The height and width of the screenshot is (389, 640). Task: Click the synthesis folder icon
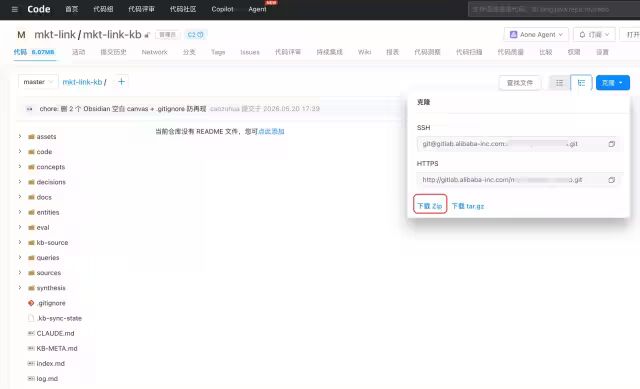point(31,288)
